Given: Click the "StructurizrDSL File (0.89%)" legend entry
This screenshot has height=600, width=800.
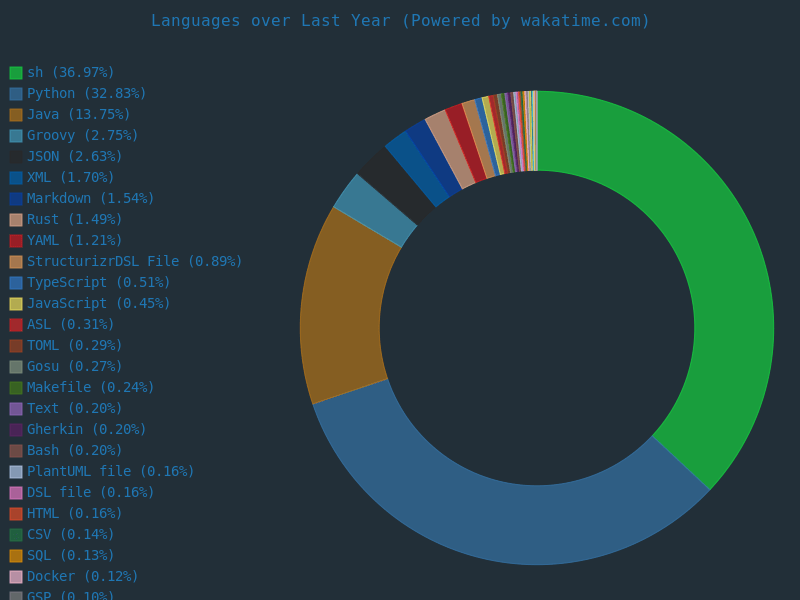Looking at the screenshot, I should [x=134, y=262].
